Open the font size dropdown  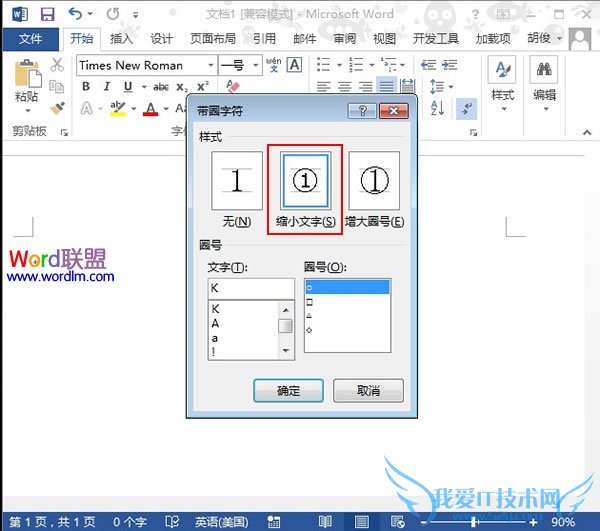click(x=255, y=65)
